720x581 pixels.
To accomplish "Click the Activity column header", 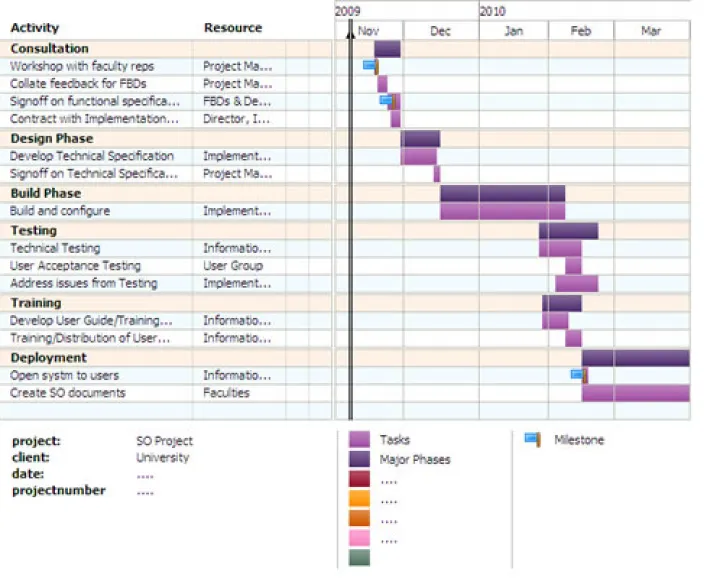I will coord(35,28).
